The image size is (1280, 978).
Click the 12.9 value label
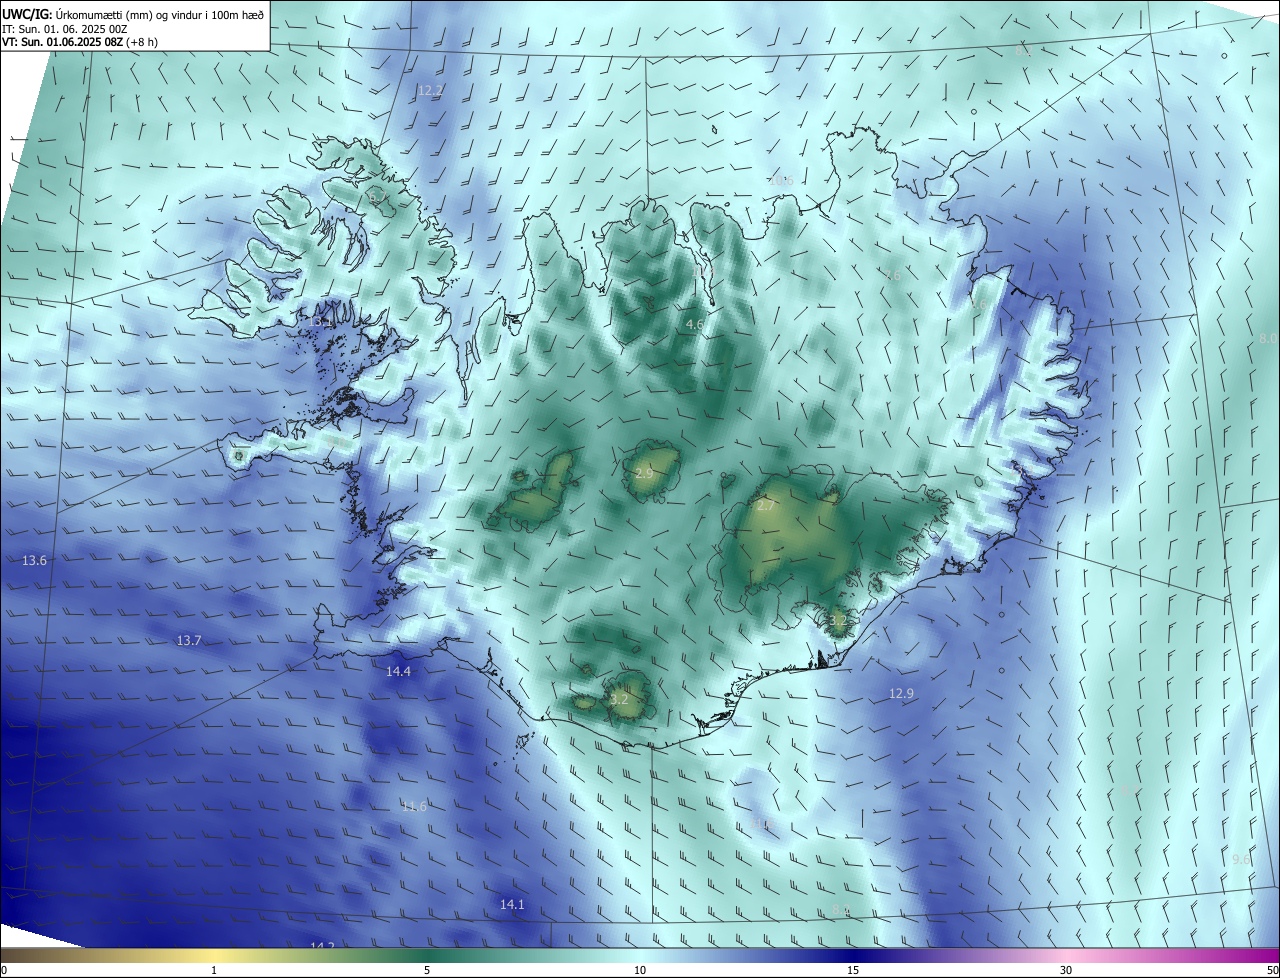(901, 693)
